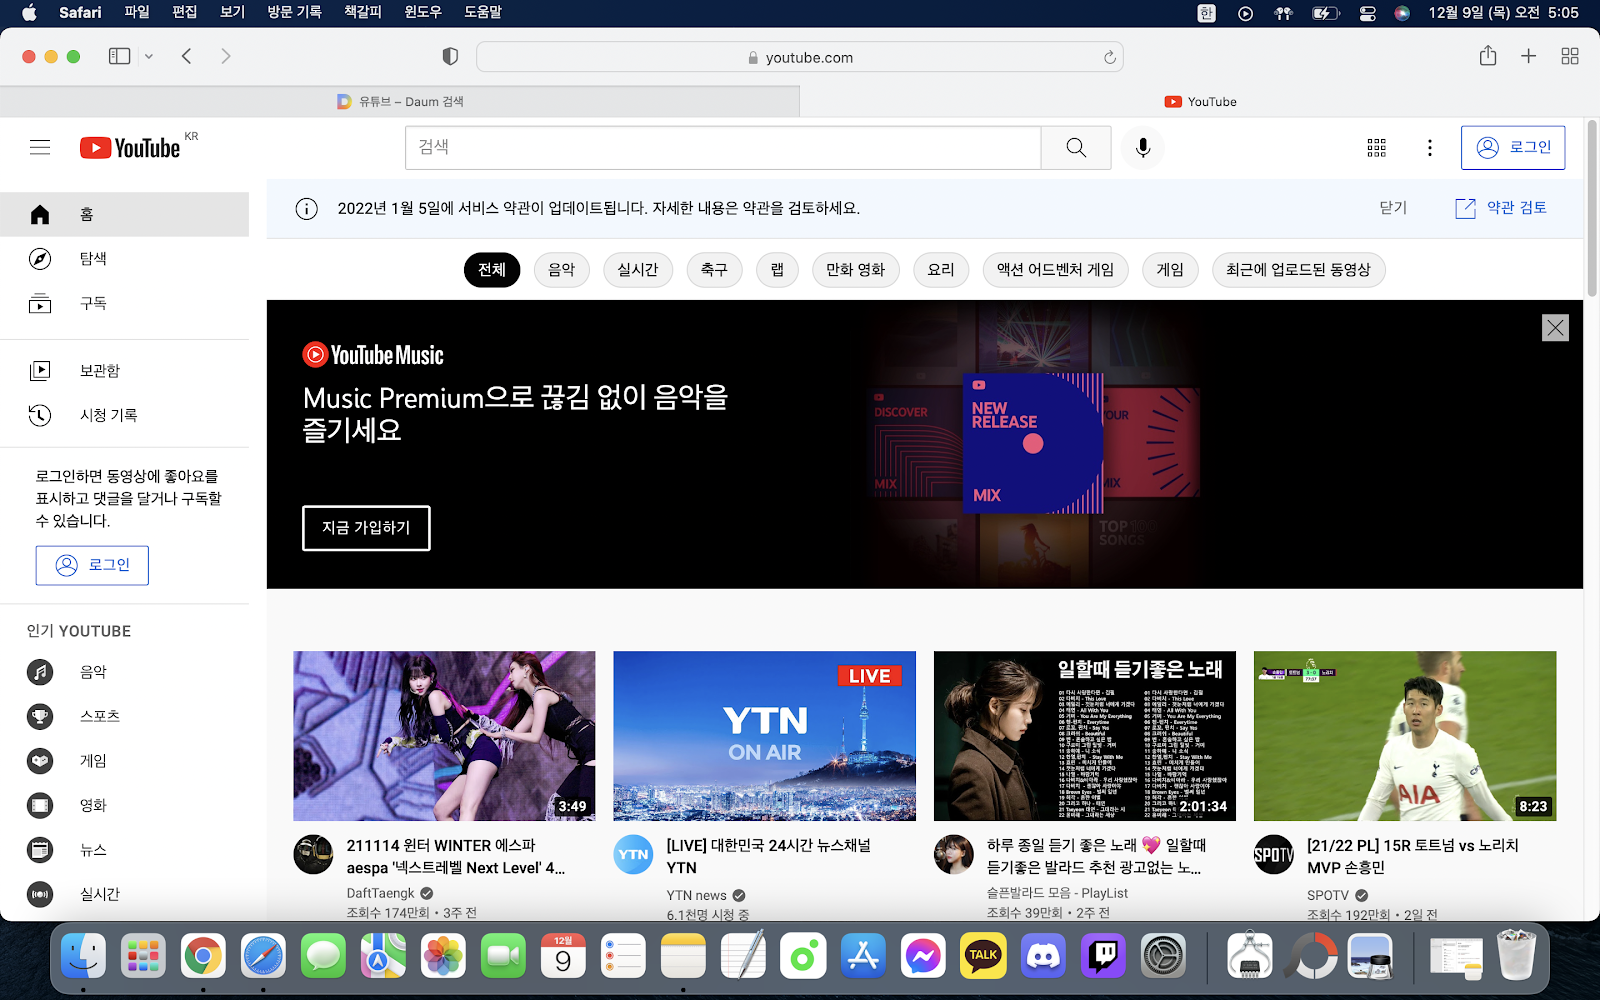Select the 랩 filter chip
The width and height of the screenshot is (1600, 1000).
pyautogui.click(x=777, y=270)
